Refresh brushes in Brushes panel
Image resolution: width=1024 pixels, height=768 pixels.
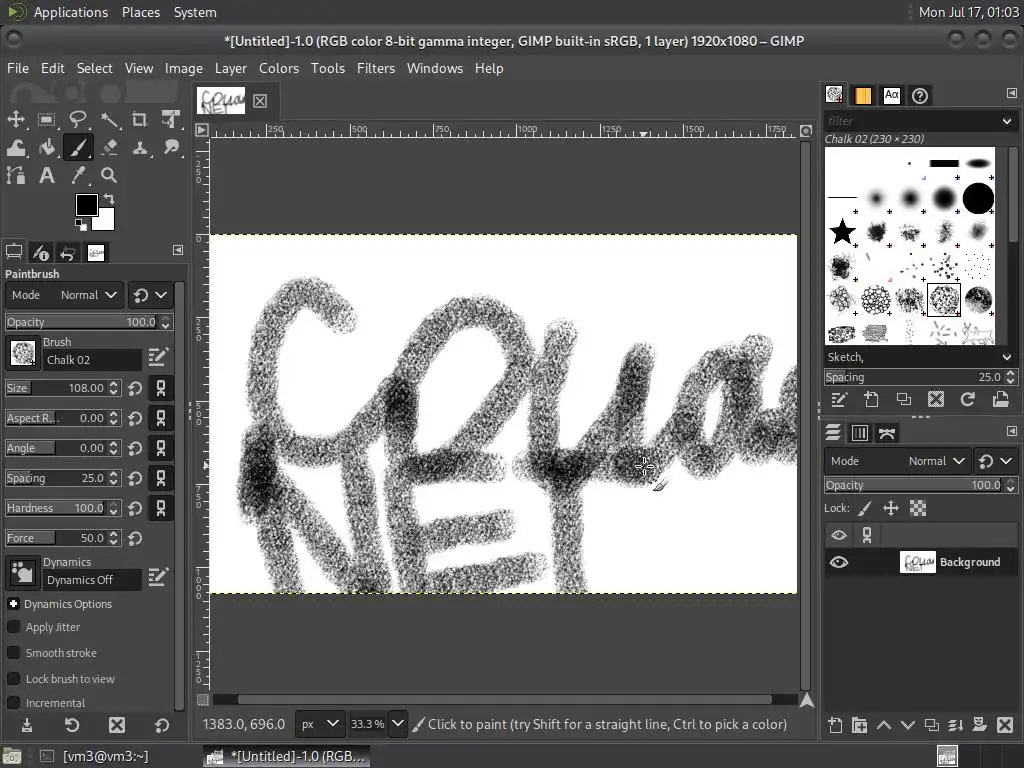968,400
